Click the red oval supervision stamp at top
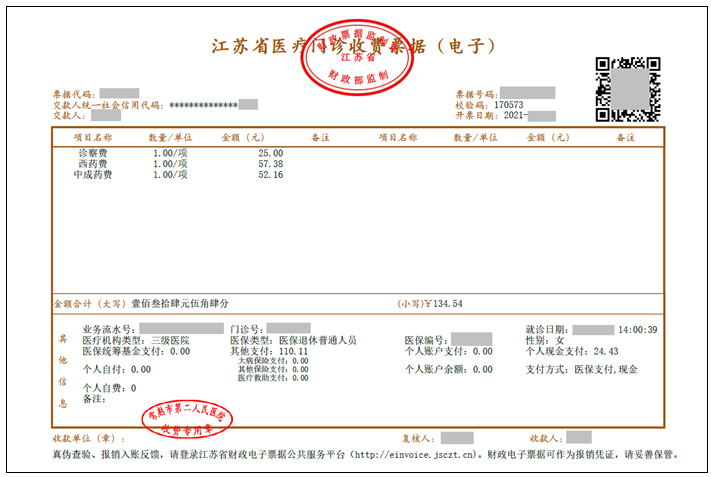The height and width of the screenshot is (477, 711). tap(357, 58)
